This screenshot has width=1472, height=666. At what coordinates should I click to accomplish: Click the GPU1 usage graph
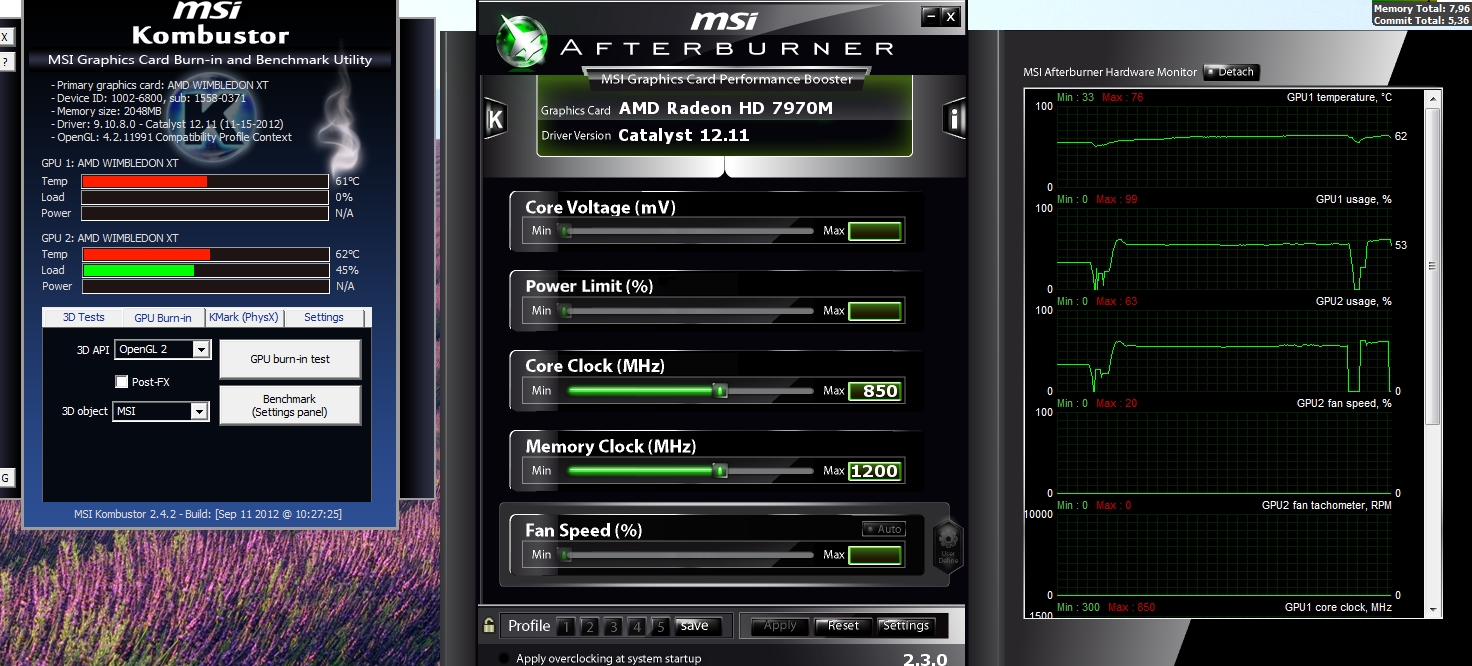point(1224,248)
